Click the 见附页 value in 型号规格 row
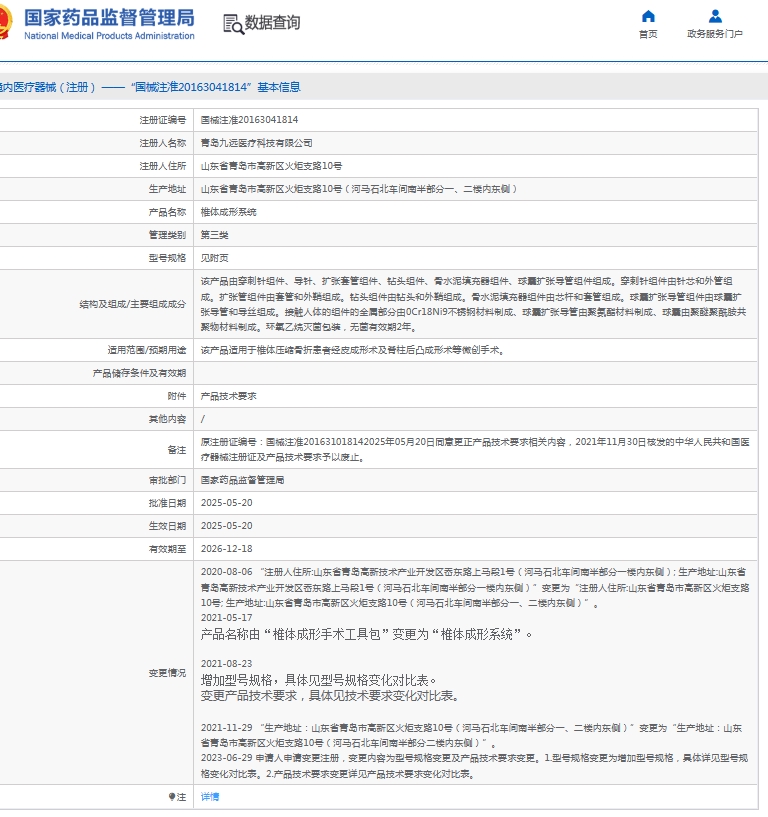The width and height of the screenshot is (768, 817). 215,258
